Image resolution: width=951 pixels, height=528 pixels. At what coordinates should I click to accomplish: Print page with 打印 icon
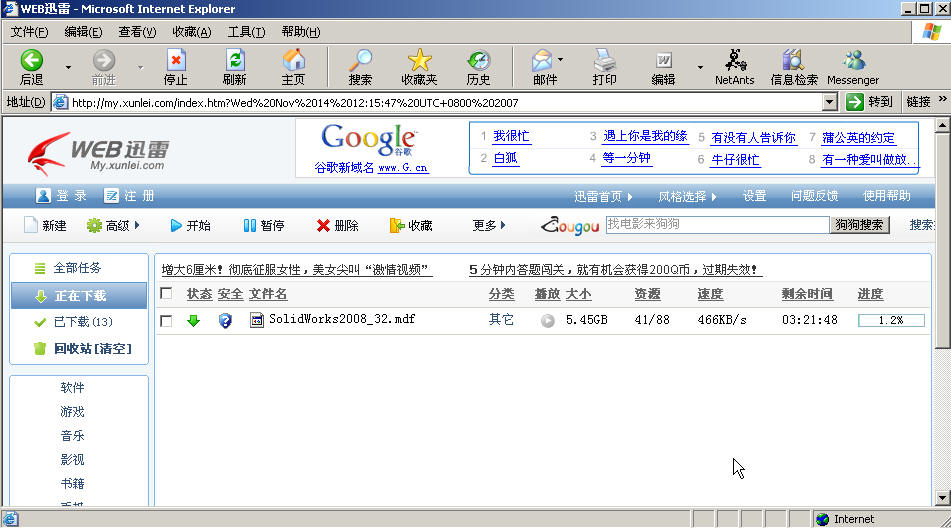[604, 60]
